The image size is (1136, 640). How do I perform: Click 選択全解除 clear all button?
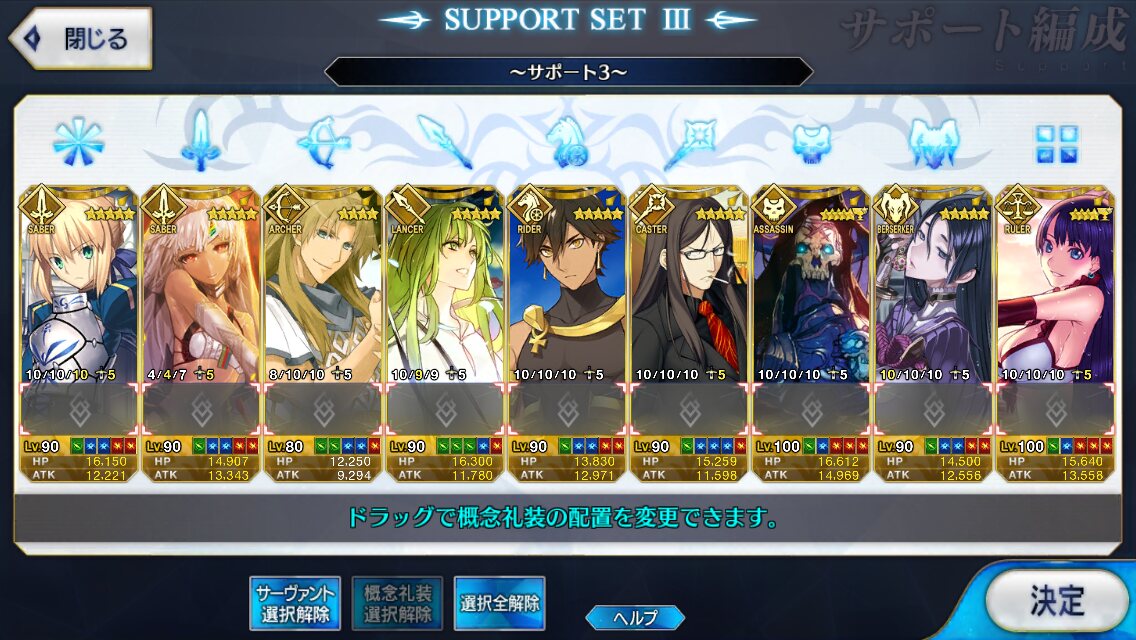(x=499, y=603)
